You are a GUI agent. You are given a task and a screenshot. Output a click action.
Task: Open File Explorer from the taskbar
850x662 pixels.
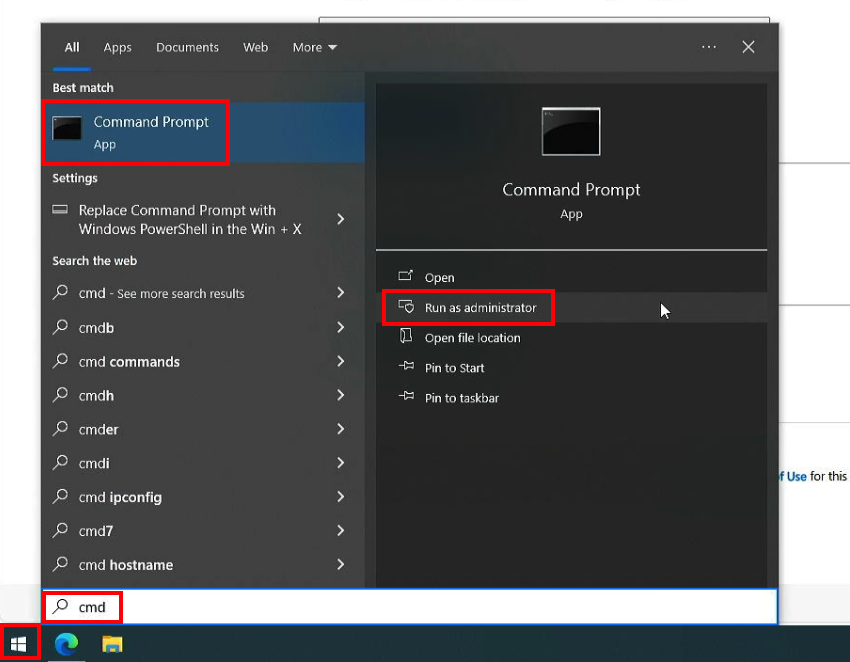click(x=112, y=644)
